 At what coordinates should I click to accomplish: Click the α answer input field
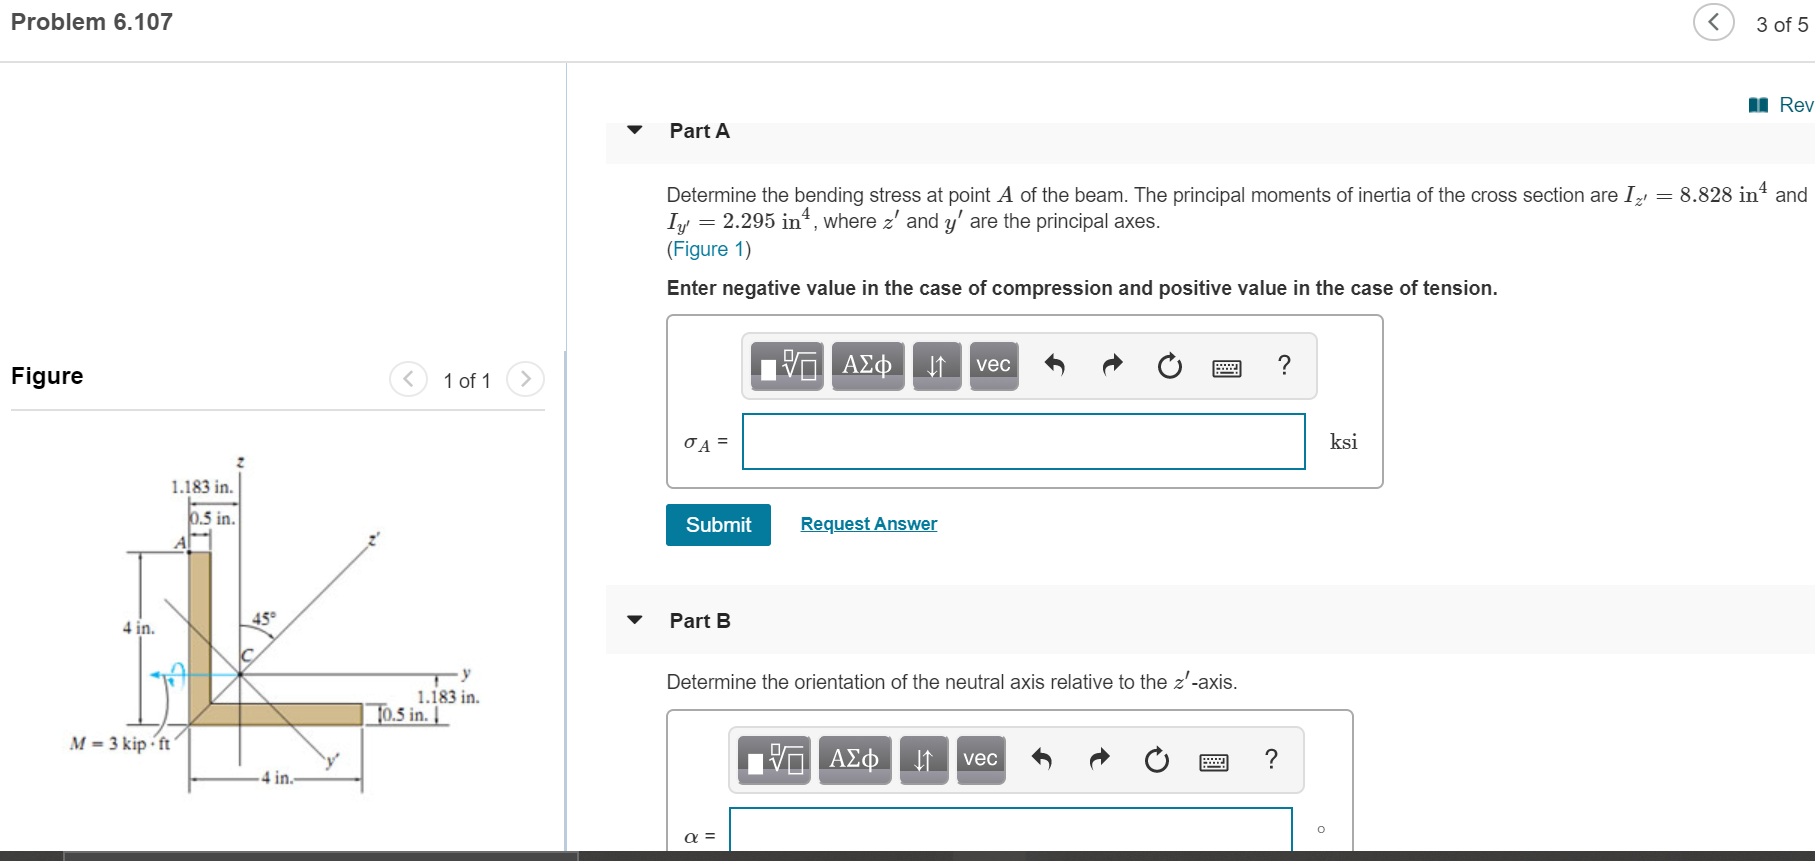tap(1011, 830)
